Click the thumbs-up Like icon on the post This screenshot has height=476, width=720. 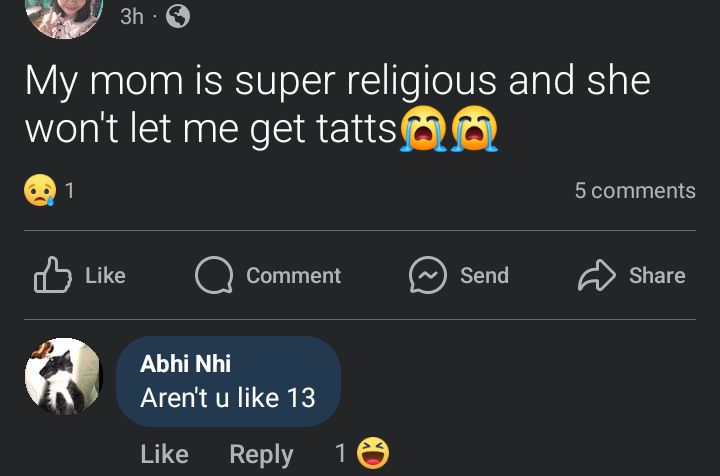click(x=52, y=275)
